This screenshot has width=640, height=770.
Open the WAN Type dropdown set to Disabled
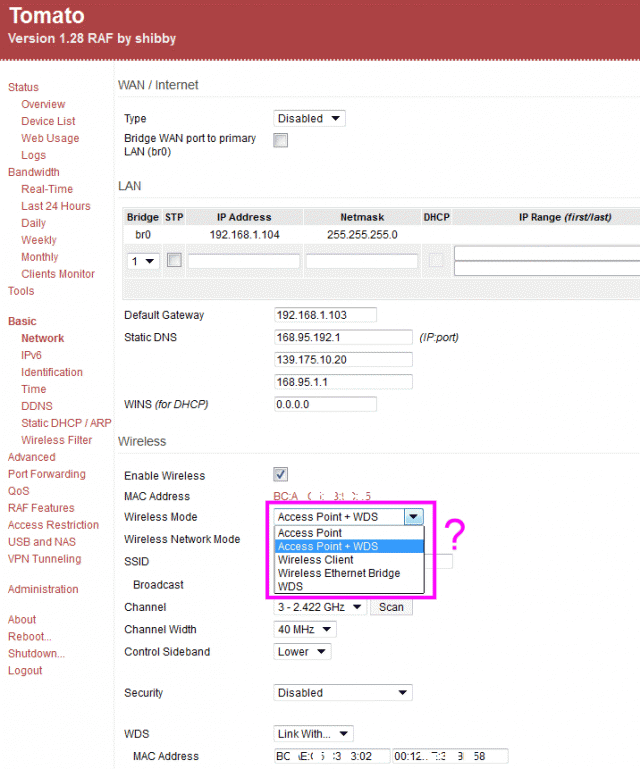click(309, 118)
